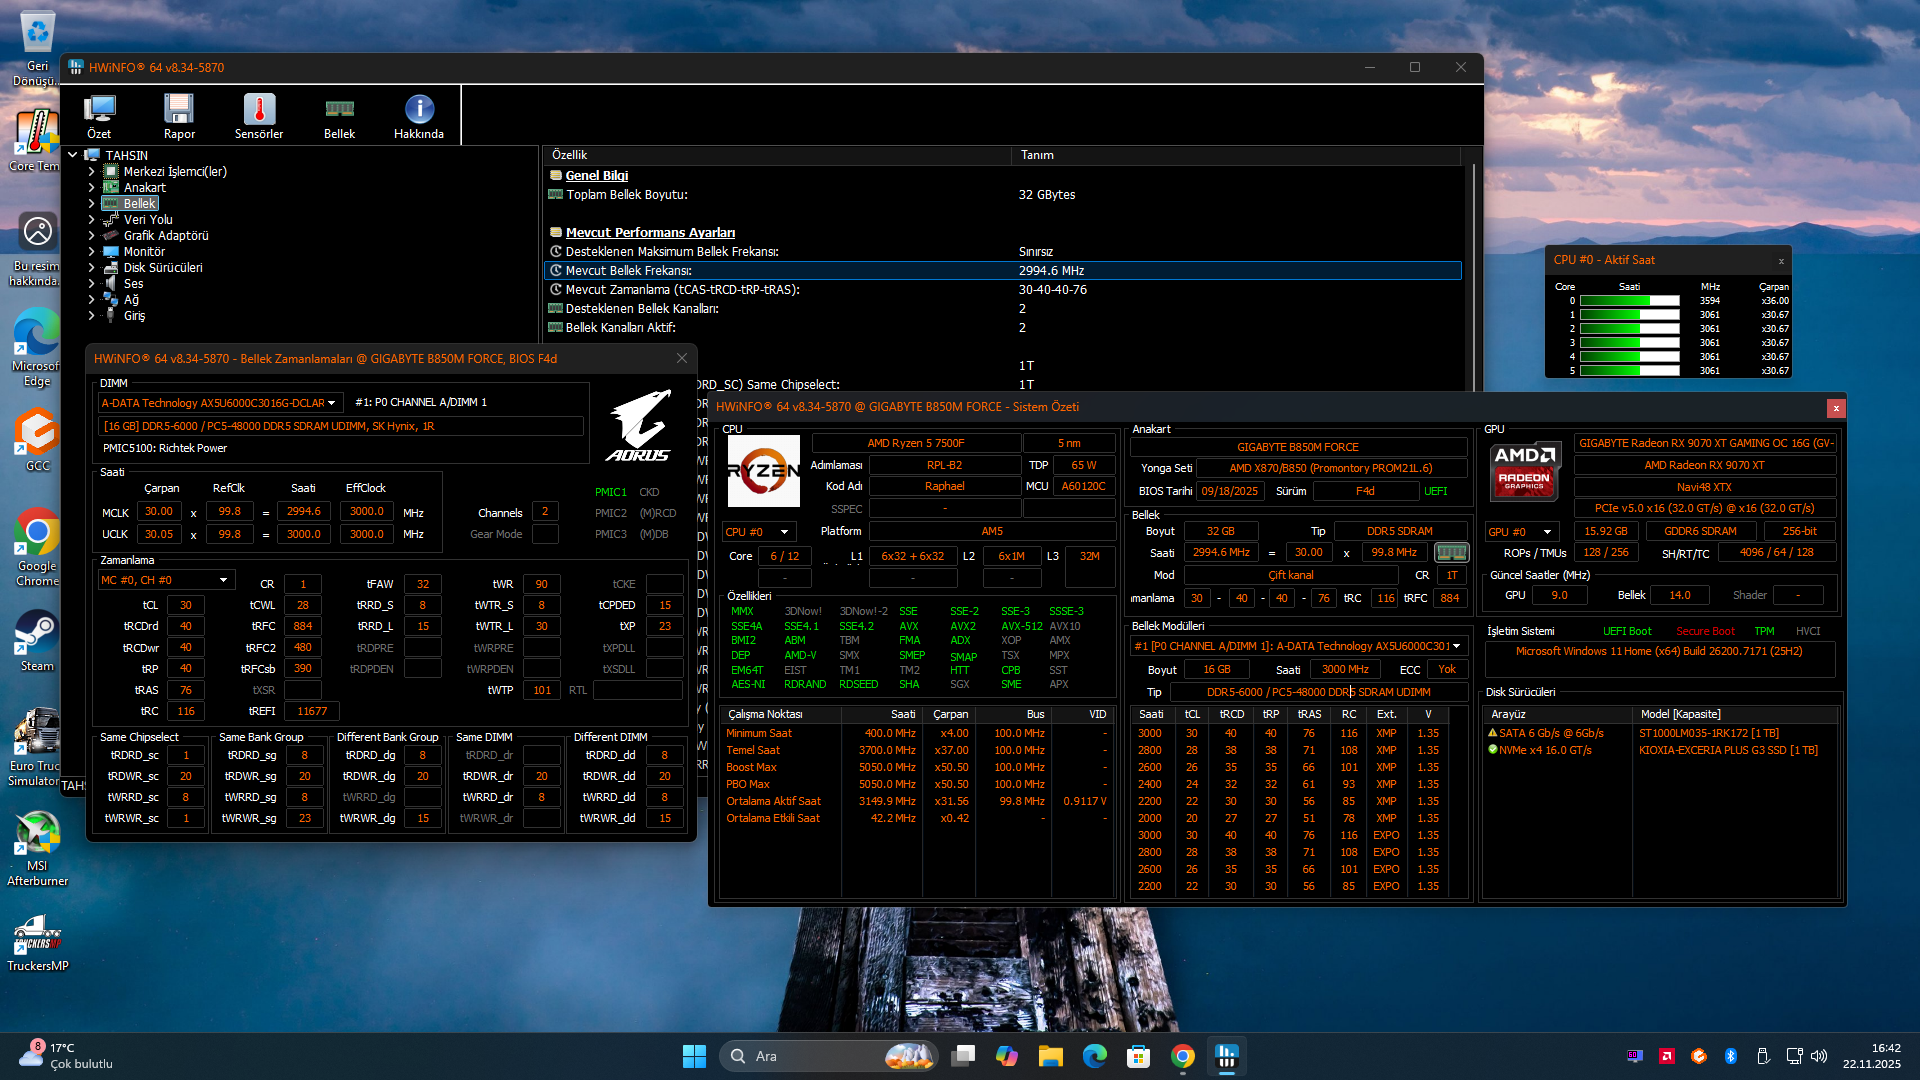
Task: Open the Özet summary tool in HWiNFO
Action: pyautogui.click(x=99, y=116)
